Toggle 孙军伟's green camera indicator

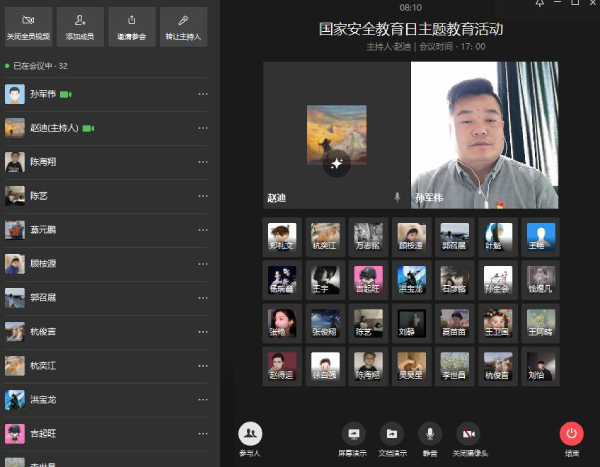click(66, 95)
